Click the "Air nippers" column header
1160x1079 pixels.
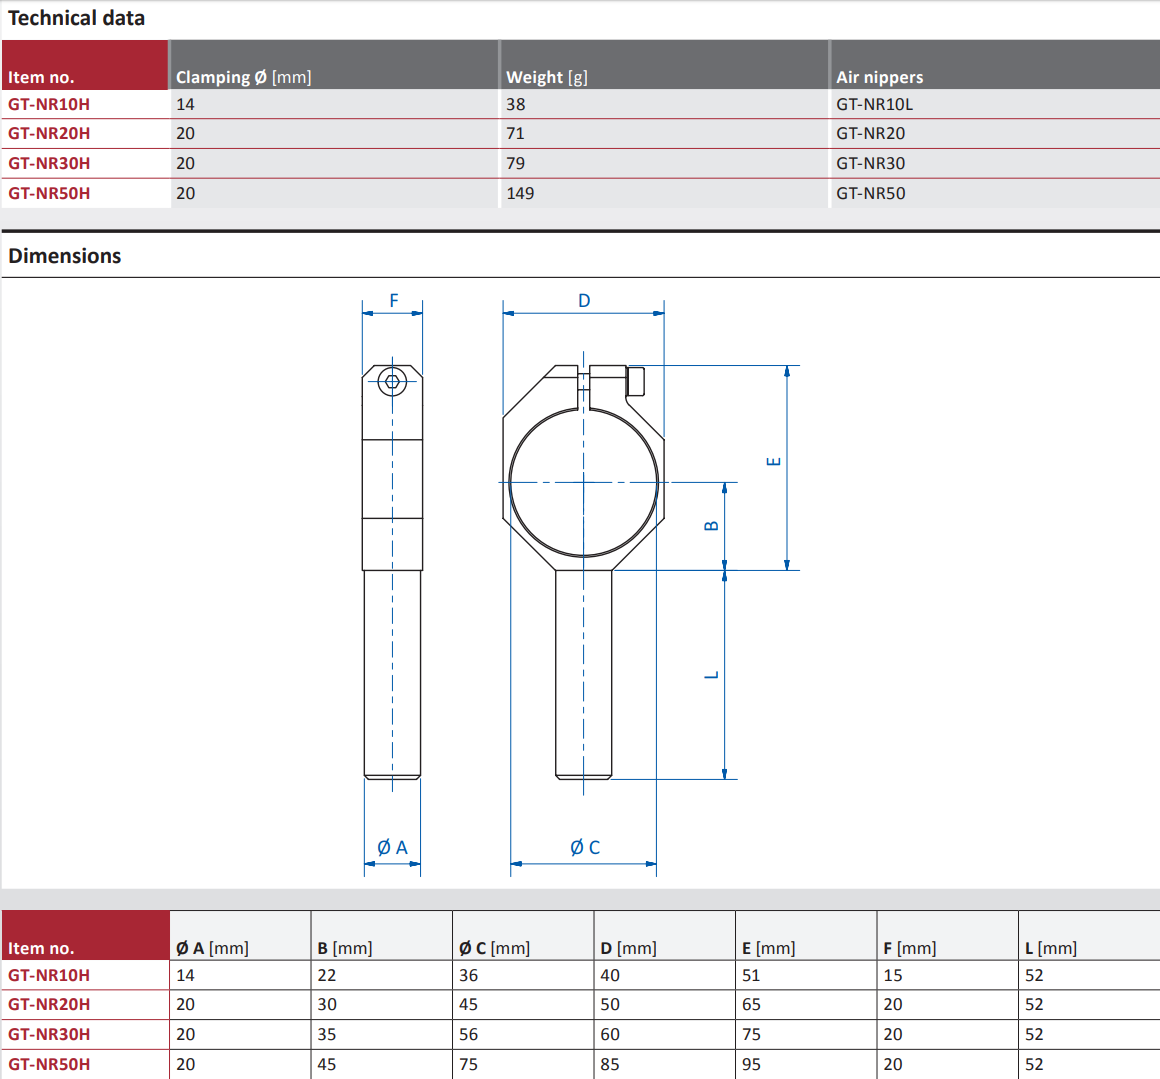[x=880, y=77]
